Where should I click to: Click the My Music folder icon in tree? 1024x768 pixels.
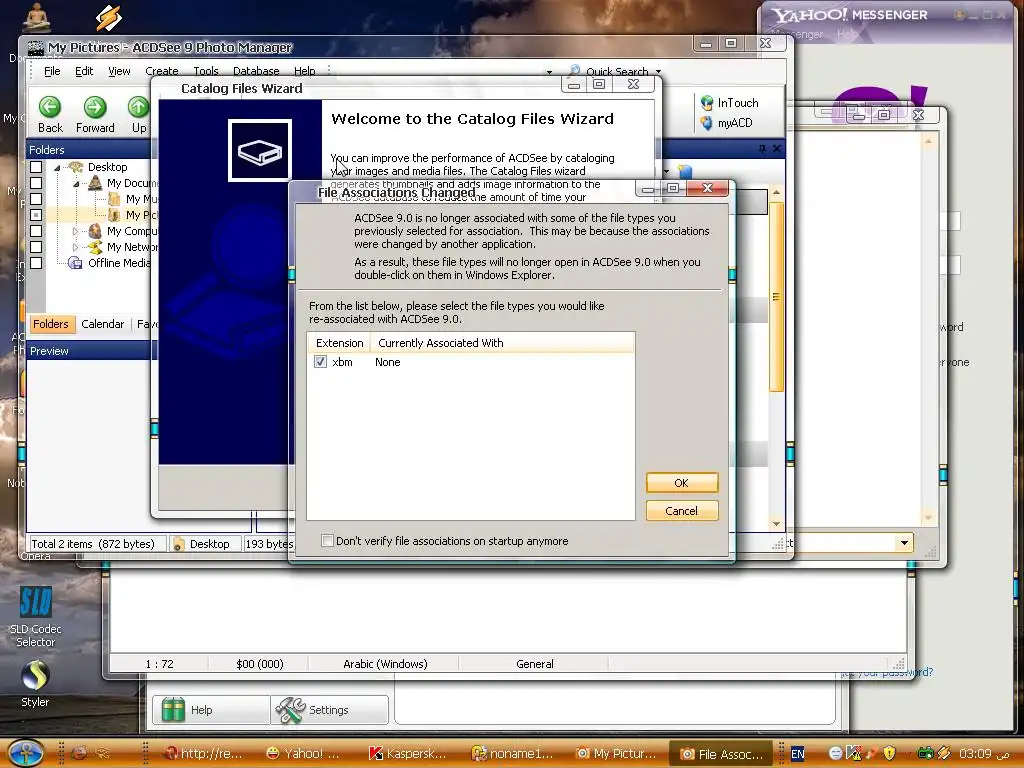pyautogui.click(x=114, y=199)
